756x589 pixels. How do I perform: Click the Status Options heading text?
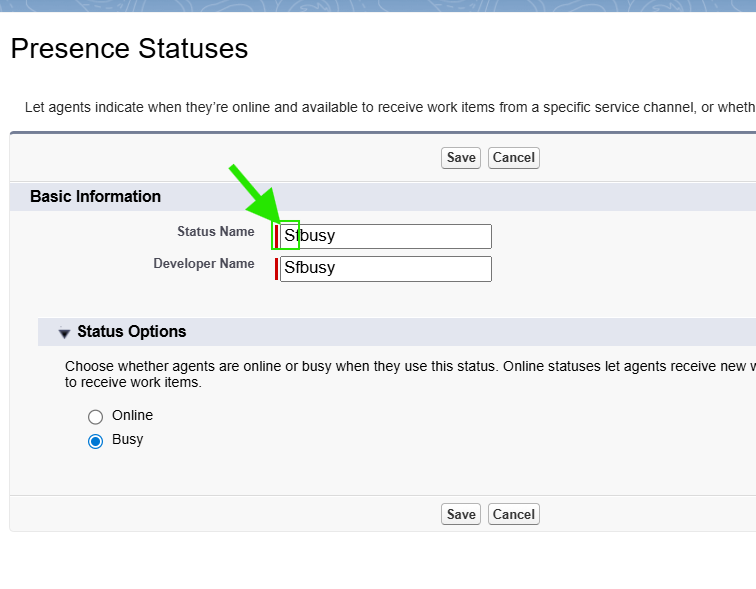click(132, 332)
